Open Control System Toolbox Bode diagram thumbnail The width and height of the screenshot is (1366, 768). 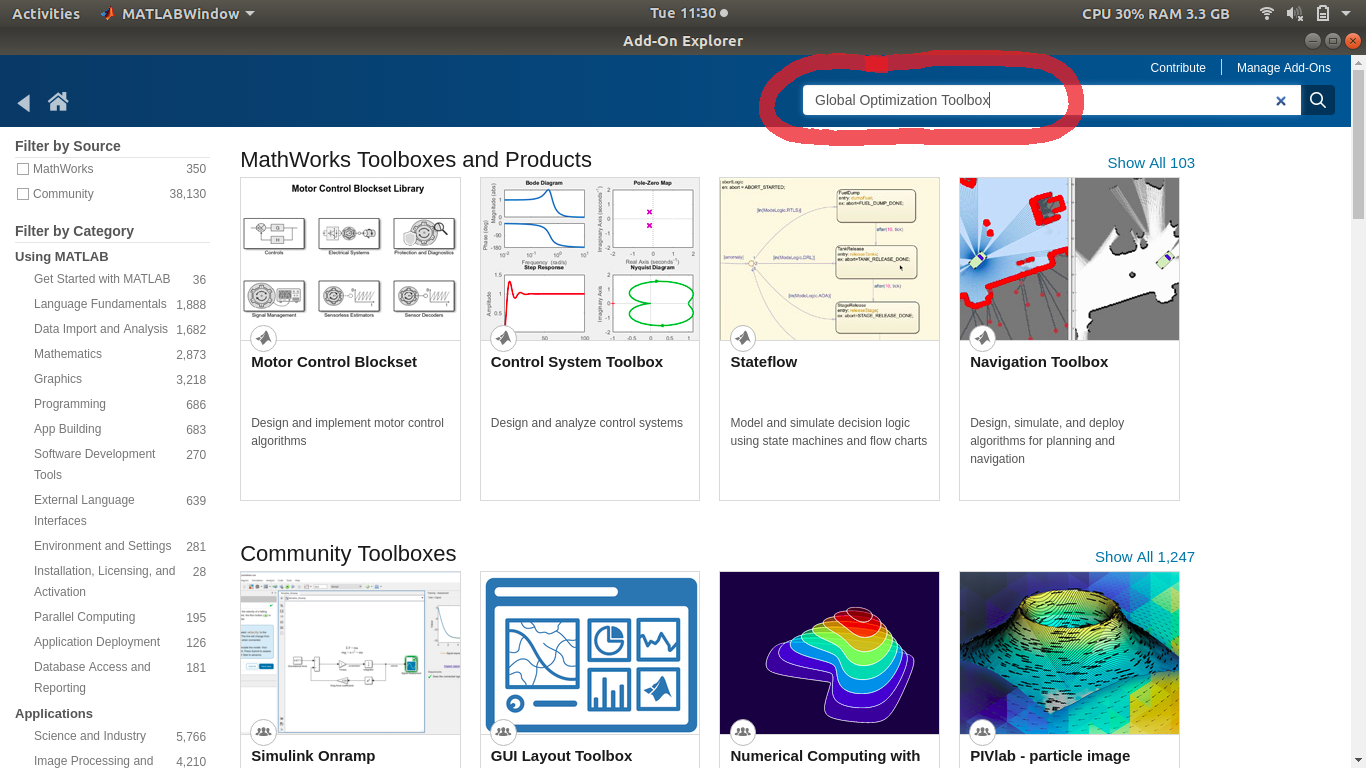point(590,259)
